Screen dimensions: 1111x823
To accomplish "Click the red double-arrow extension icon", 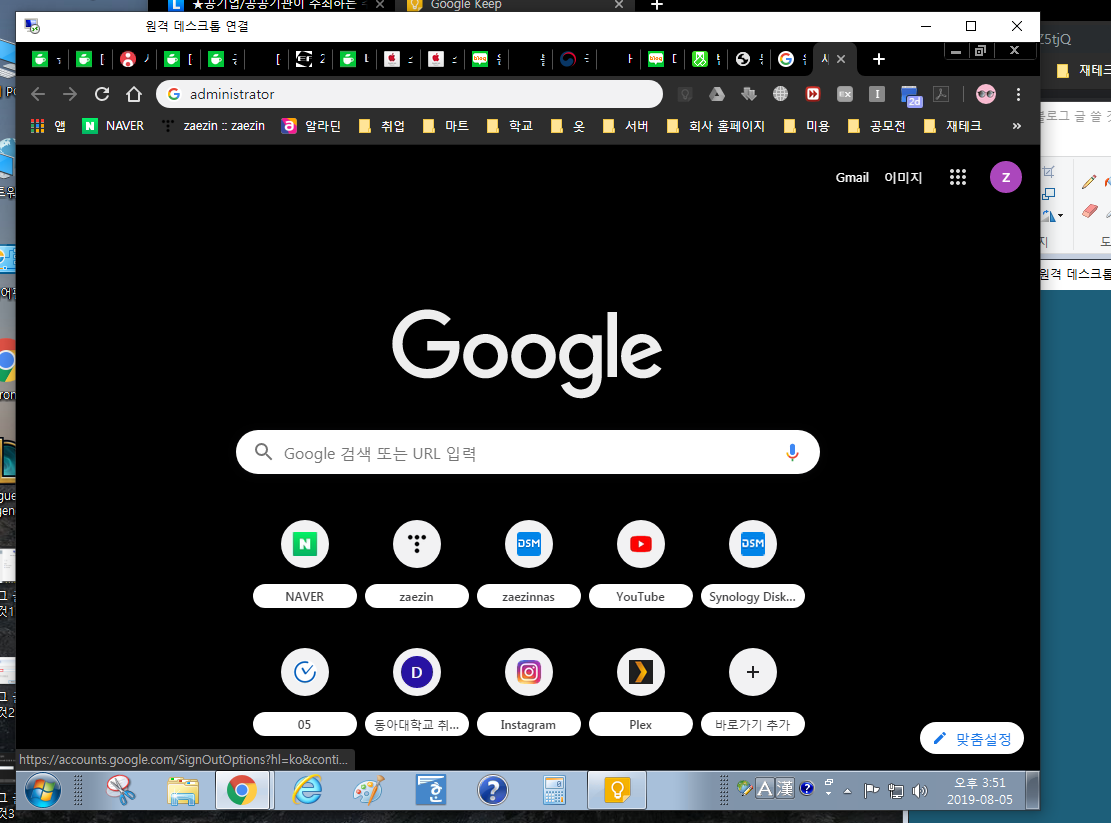I will [813, 94].
